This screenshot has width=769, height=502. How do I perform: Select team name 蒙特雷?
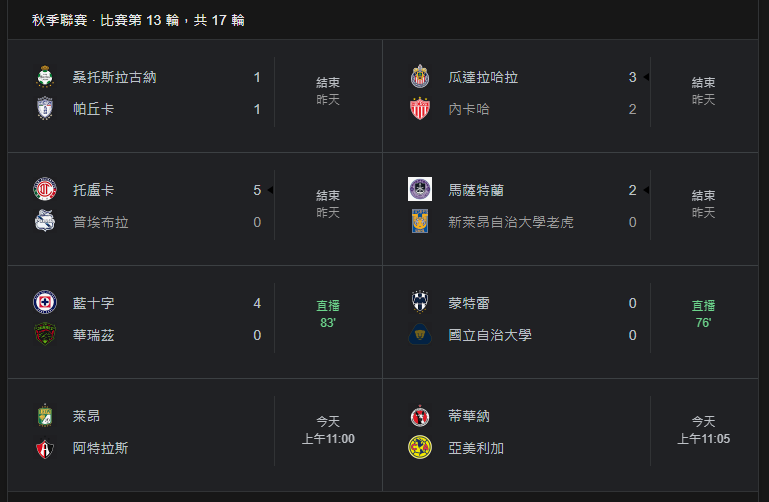(469, 303)
